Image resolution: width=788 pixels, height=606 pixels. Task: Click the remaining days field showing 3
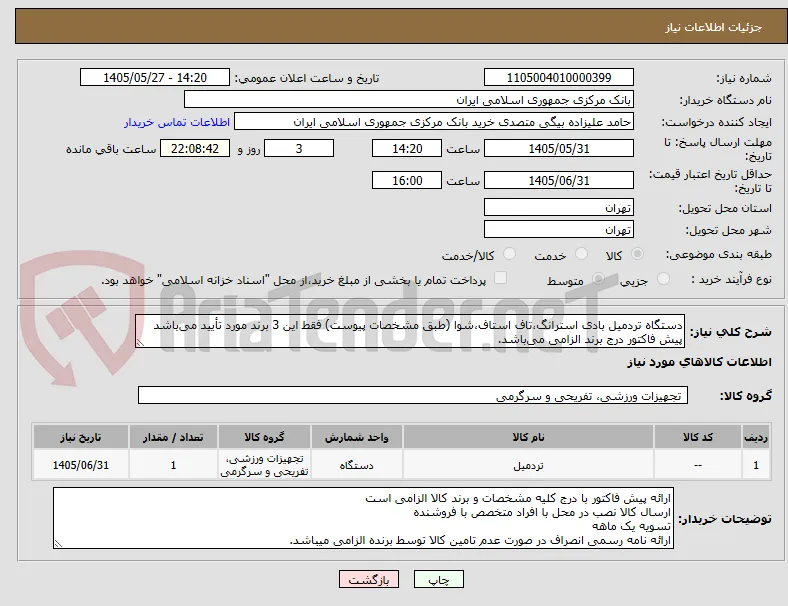pos(299,149)
